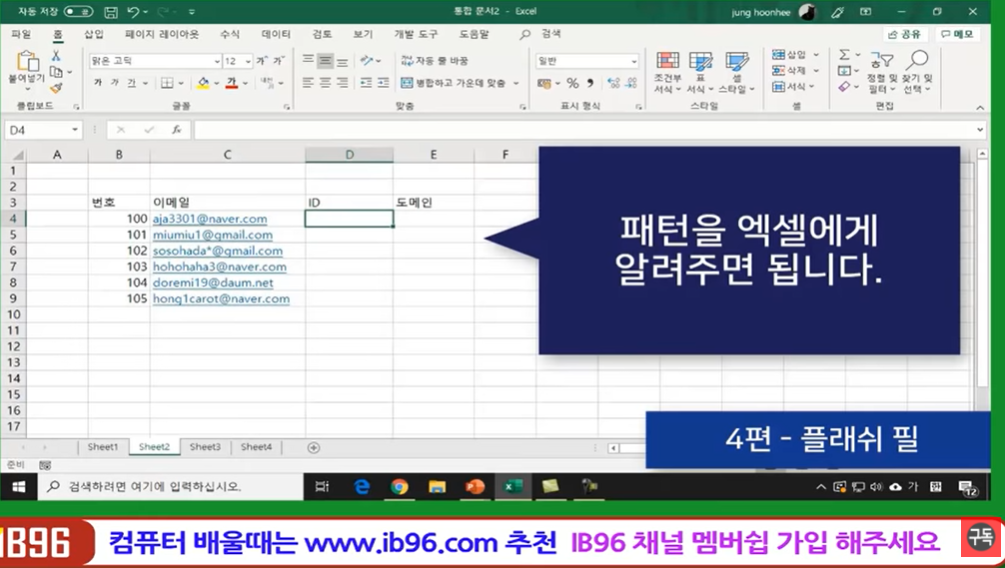This screenshot has height=568, width=1005.
Task: Toggle top vertical alignment
Action: coord(308,60)
